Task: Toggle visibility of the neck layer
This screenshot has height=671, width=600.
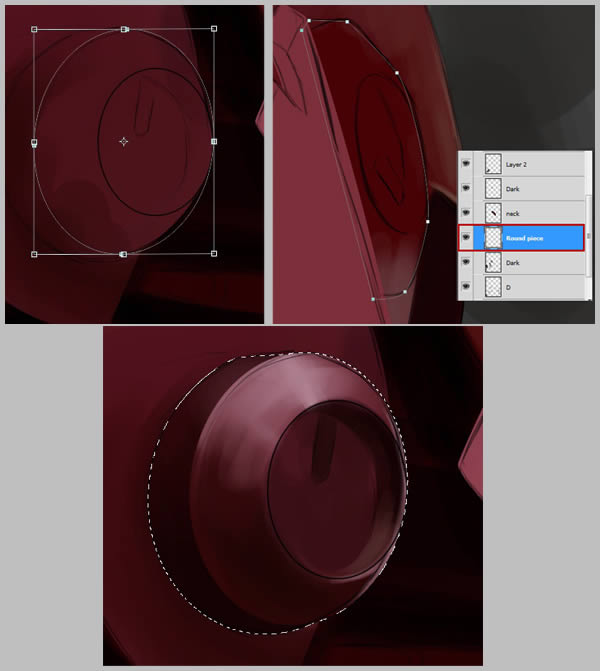Action: 466,213
